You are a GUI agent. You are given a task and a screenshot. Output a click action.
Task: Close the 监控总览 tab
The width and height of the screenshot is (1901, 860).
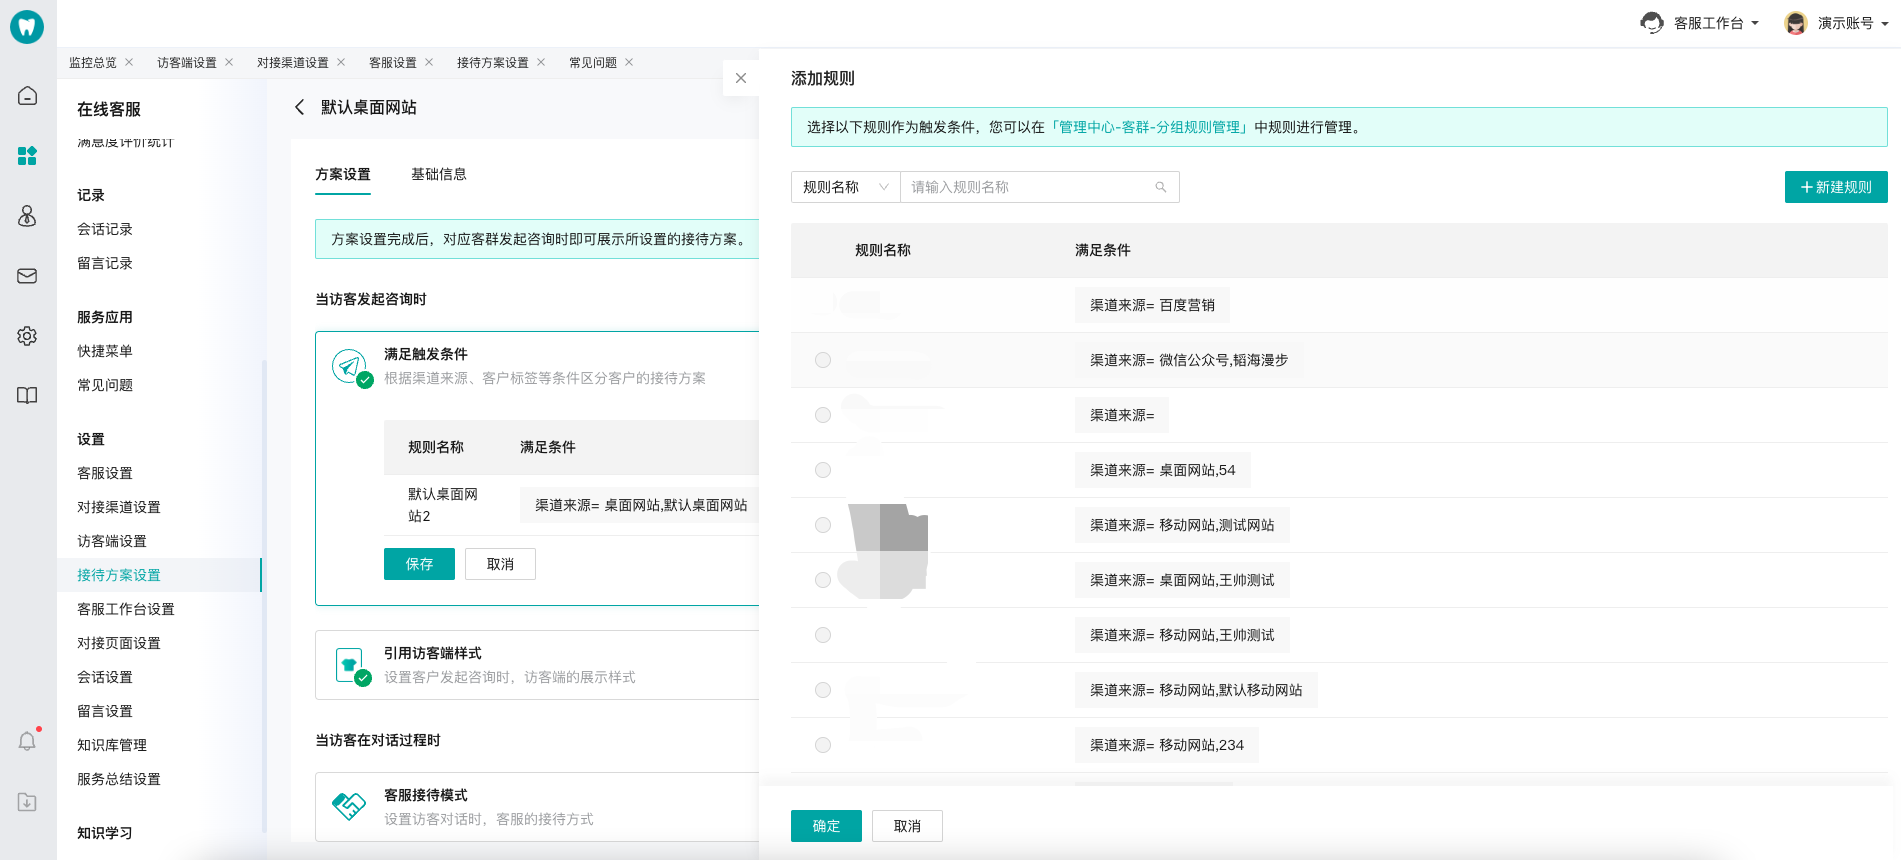[129, 62]
